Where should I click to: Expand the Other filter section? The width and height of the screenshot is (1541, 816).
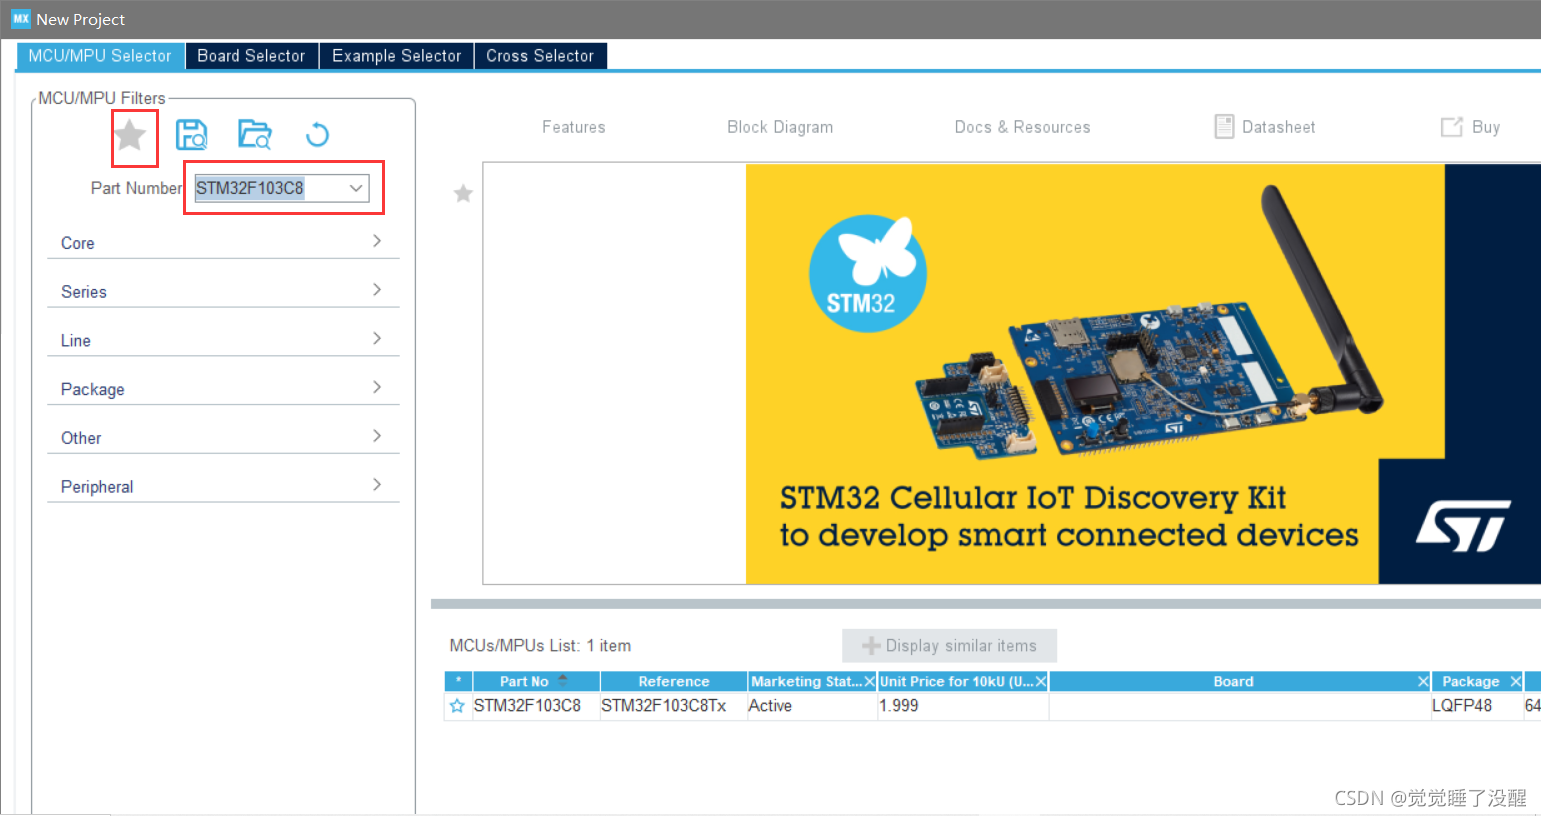(223, 438)
